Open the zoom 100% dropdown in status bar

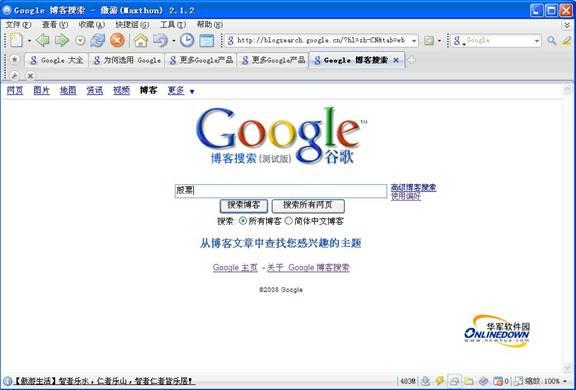565,382
